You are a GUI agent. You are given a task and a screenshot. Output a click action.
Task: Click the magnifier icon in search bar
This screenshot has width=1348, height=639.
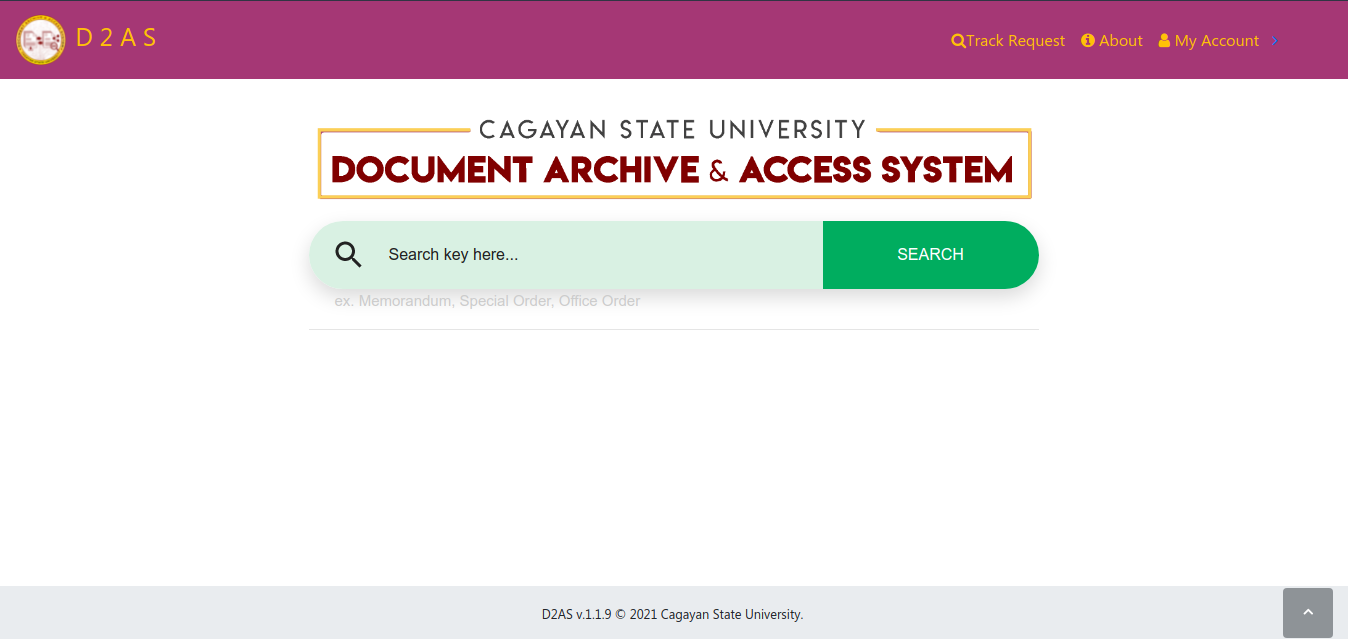(x=348, y=254)
